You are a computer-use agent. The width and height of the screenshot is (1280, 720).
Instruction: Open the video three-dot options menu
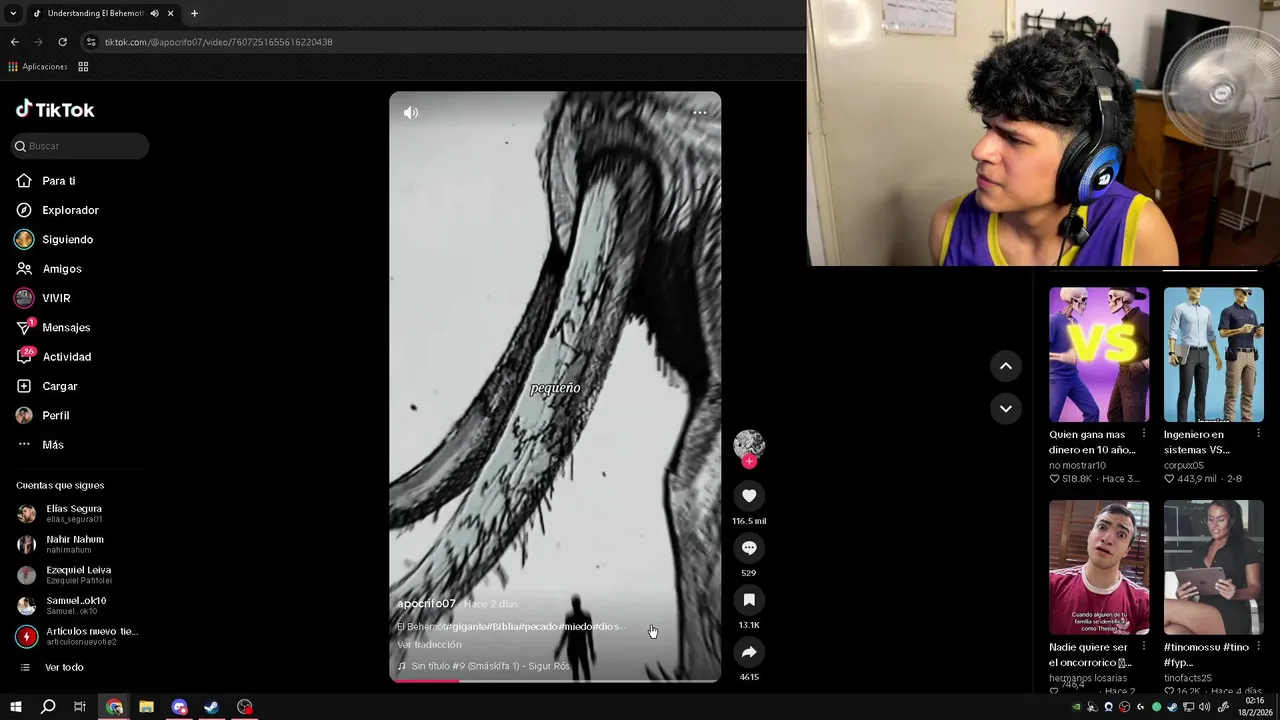[x=700, y=112]
